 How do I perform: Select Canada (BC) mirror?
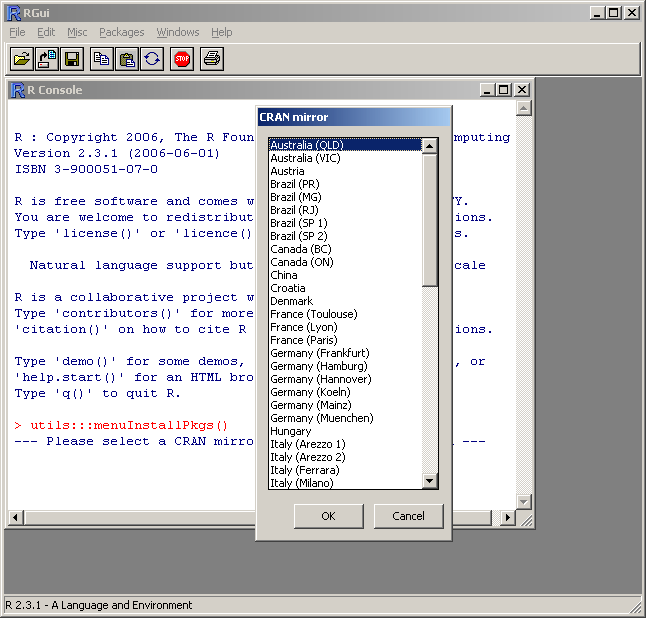pos(345,249)
